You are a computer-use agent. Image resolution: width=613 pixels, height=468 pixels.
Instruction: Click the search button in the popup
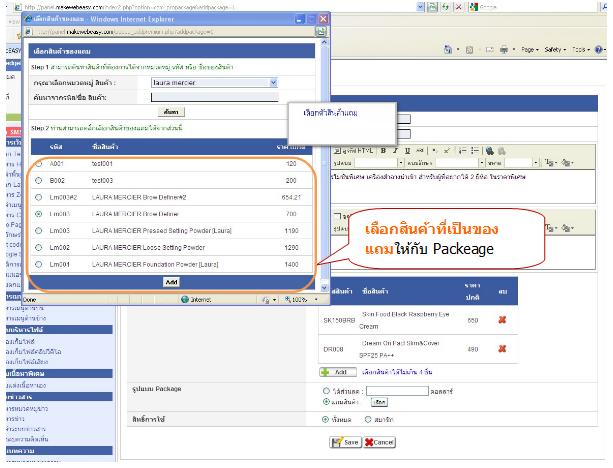pos(171,112)
